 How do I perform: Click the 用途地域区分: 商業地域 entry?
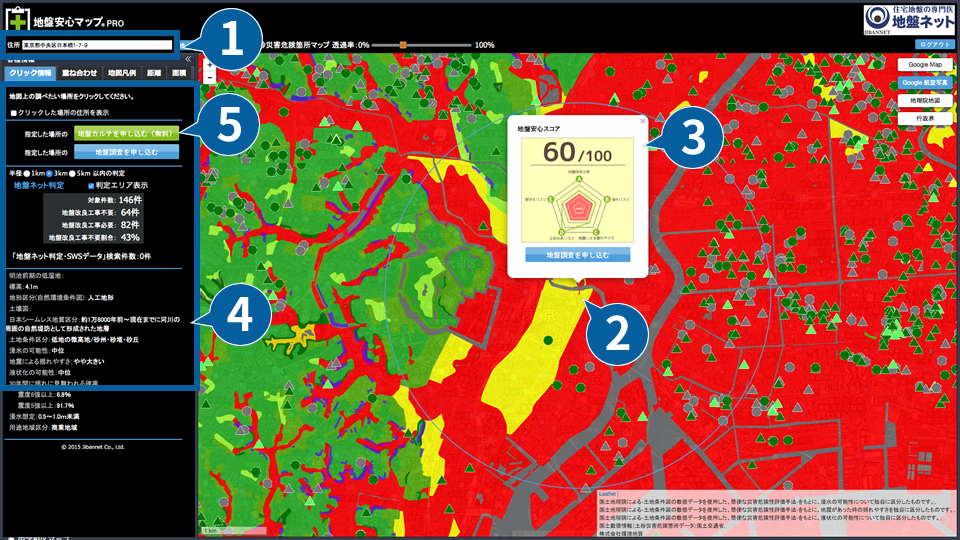(43, 428)
